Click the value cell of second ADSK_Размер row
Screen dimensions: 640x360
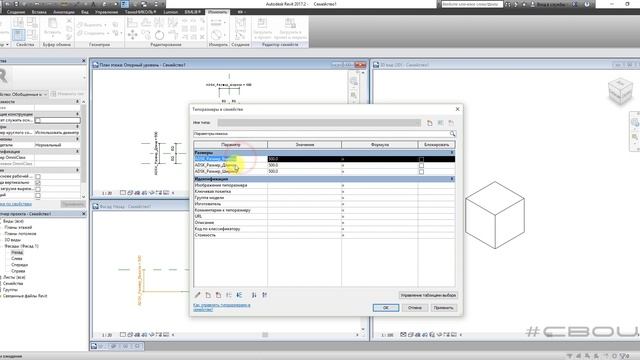pyautogui.click(x=304, y=165)
